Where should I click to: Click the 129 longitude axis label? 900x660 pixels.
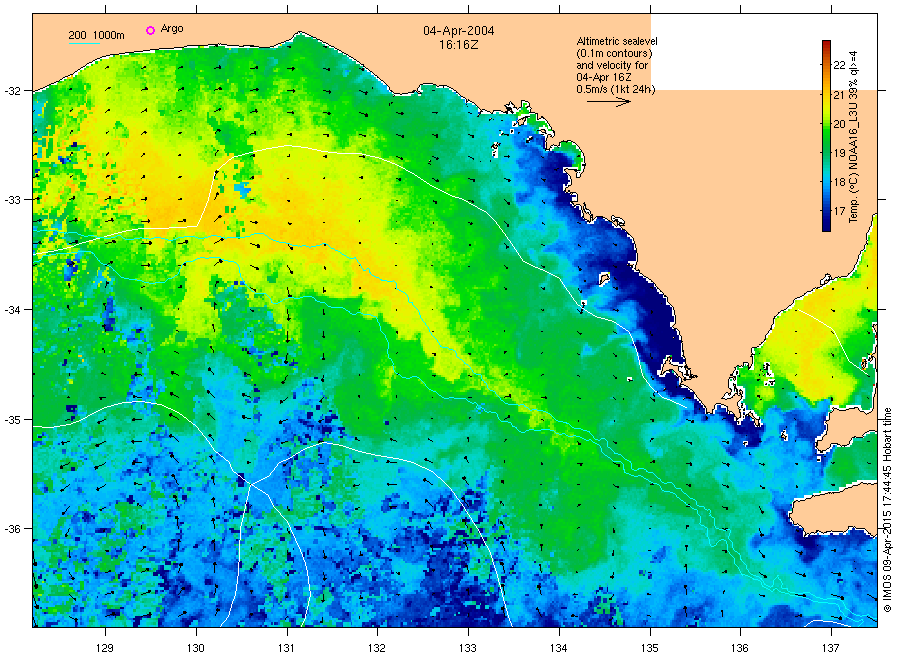point(105,649)
